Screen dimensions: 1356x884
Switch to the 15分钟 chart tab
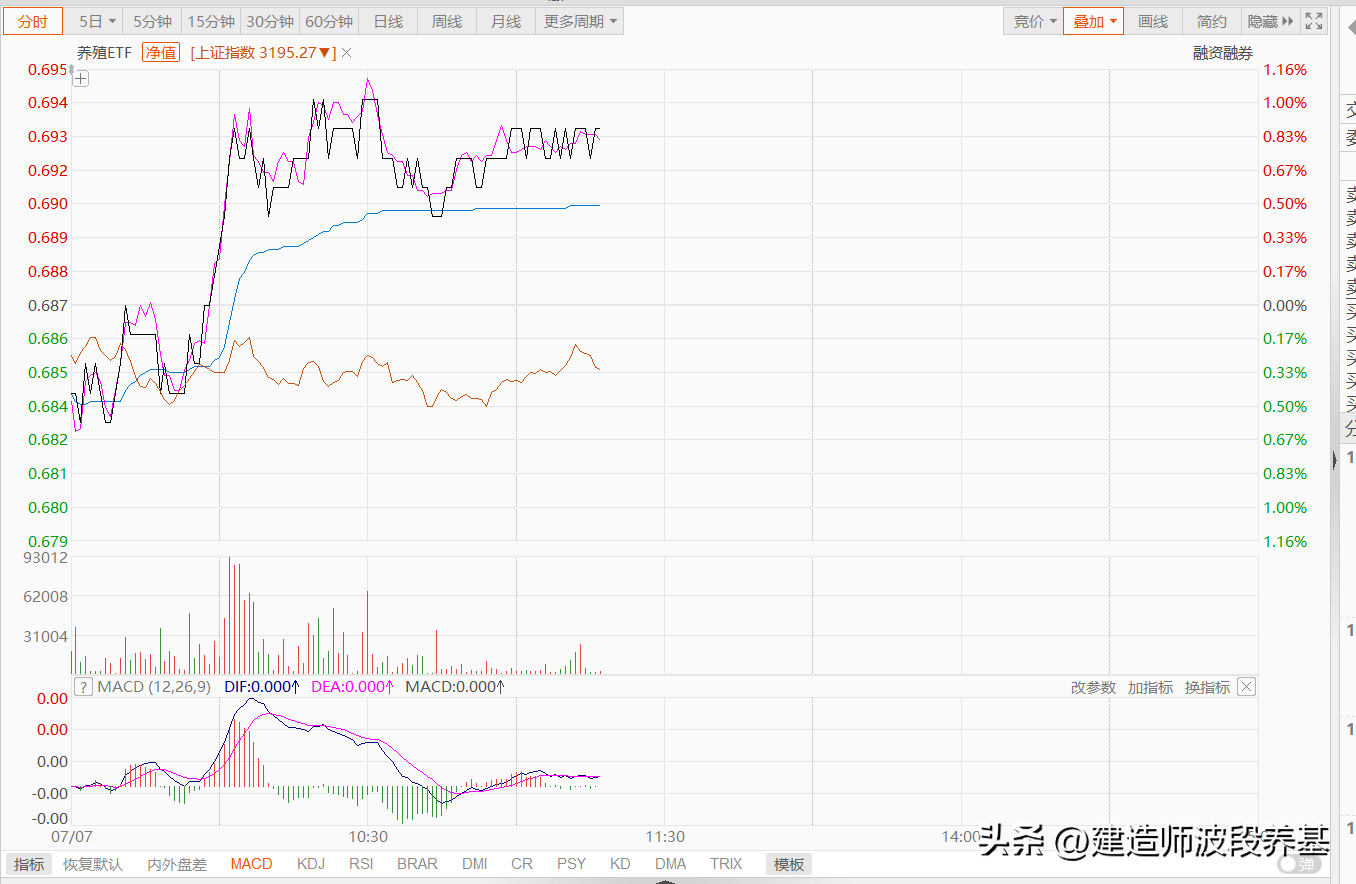[211, 21]
